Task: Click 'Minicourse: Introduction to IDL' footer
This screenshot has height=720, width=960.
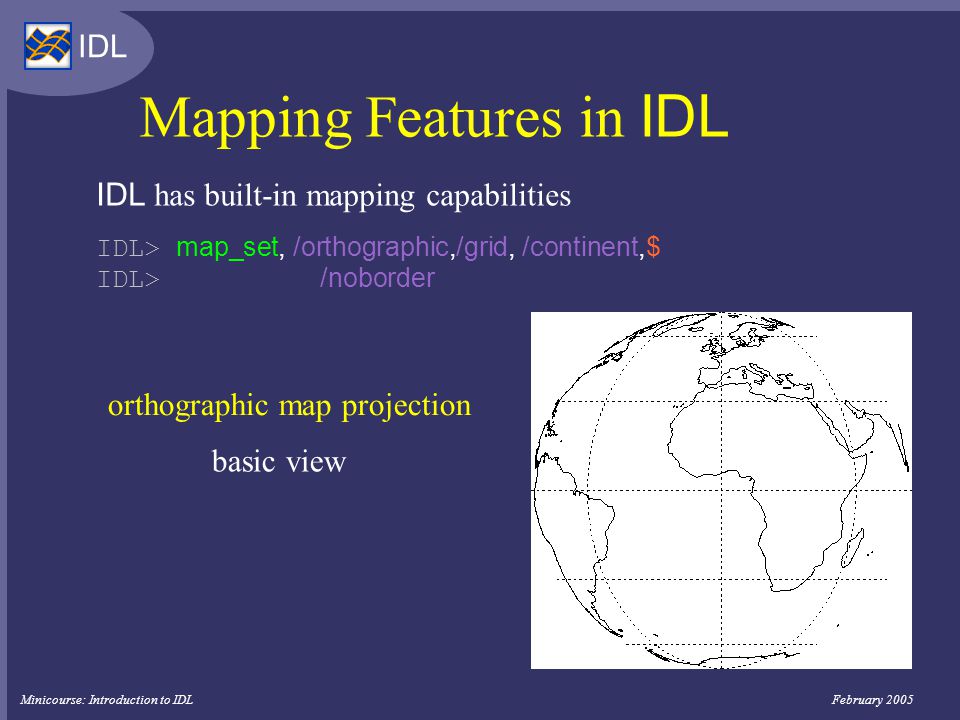Action: coord(107,699)
